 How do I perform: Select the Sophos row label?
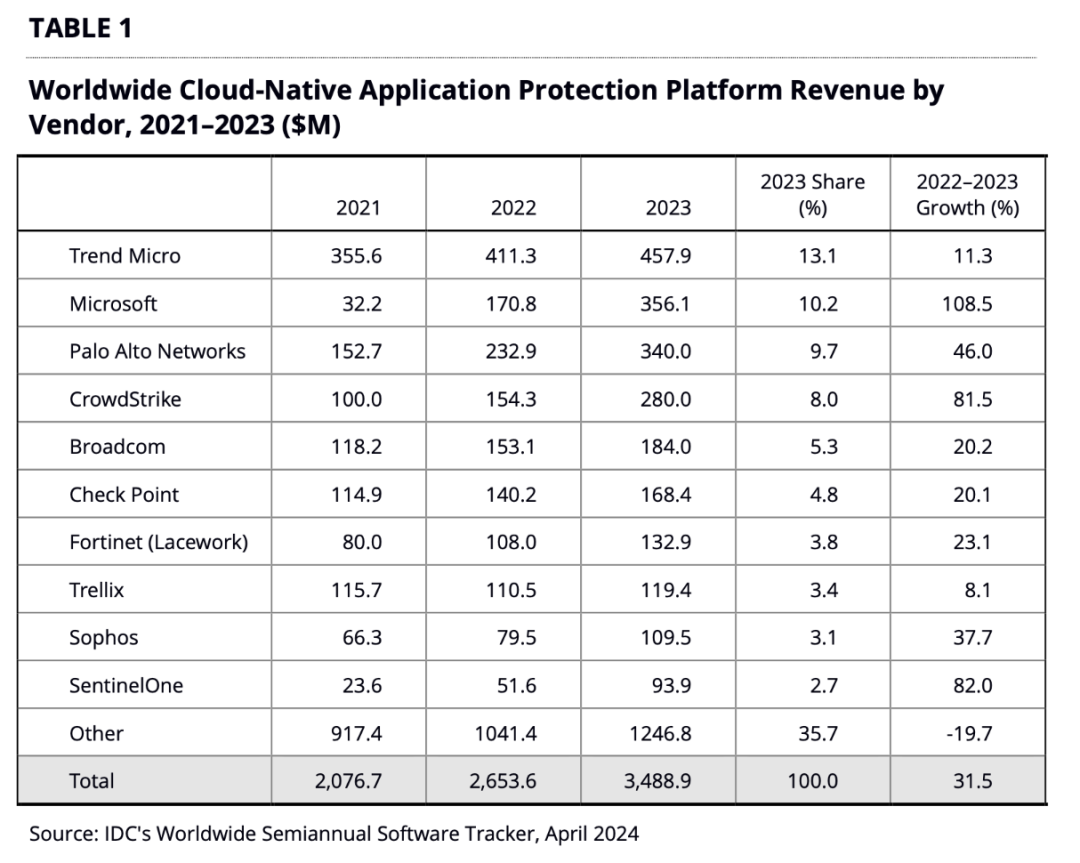point(103,638)
